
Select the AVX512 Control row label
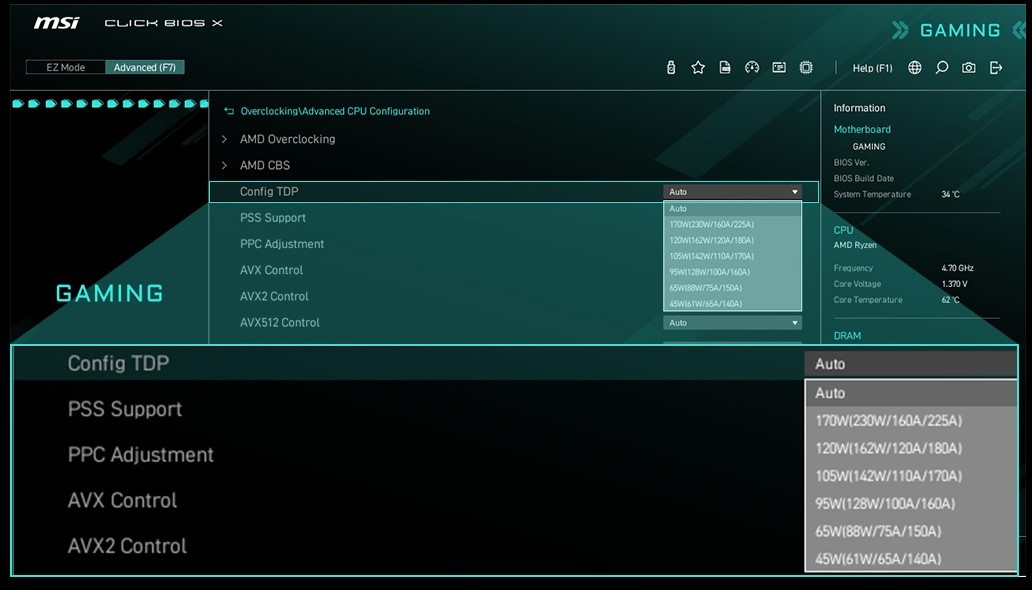click(x=280, y=323)
